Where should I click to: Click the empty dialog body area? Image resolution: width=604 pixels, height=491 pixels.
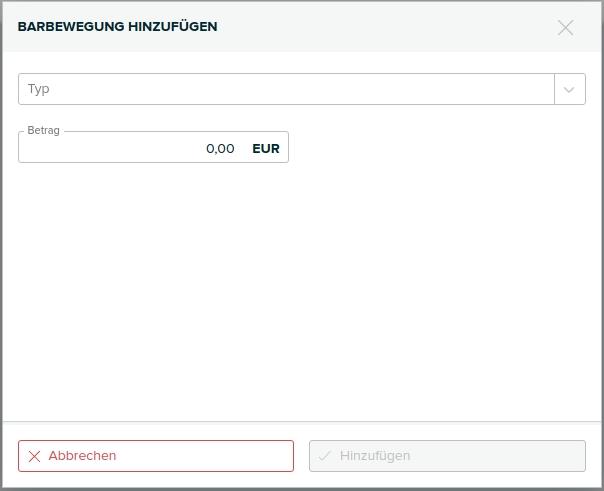(302, 293)
